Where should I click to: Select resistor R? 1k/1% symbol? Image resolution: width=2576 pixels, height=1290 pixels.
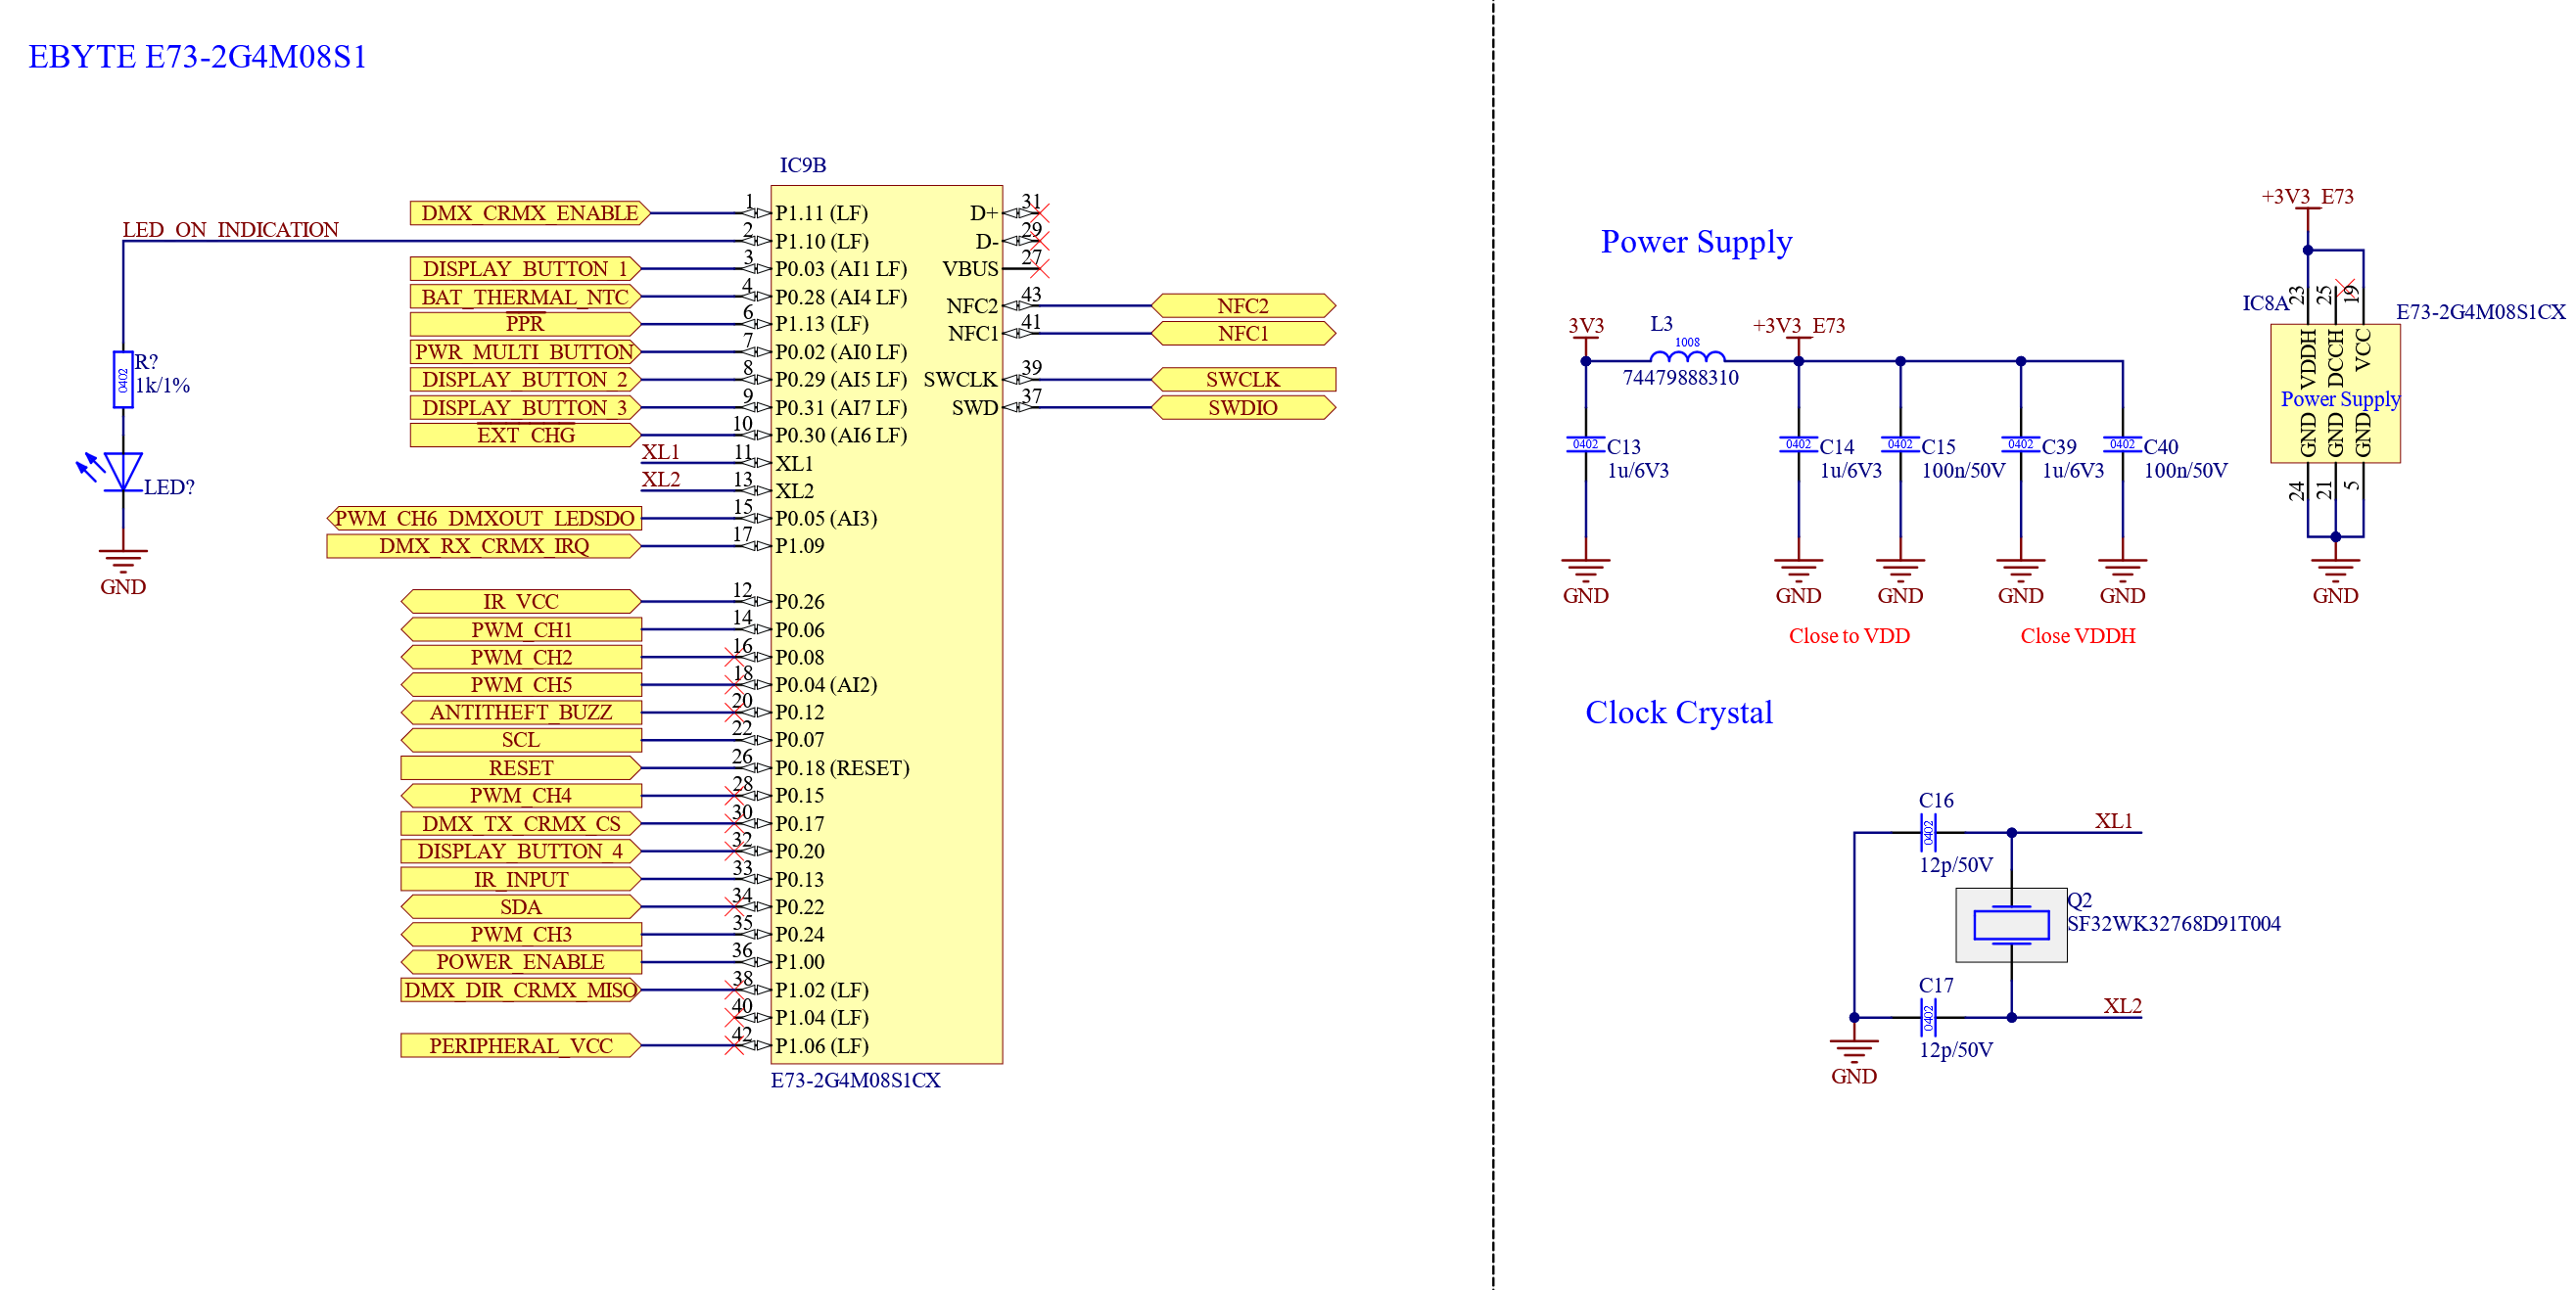tap(123, 379)
